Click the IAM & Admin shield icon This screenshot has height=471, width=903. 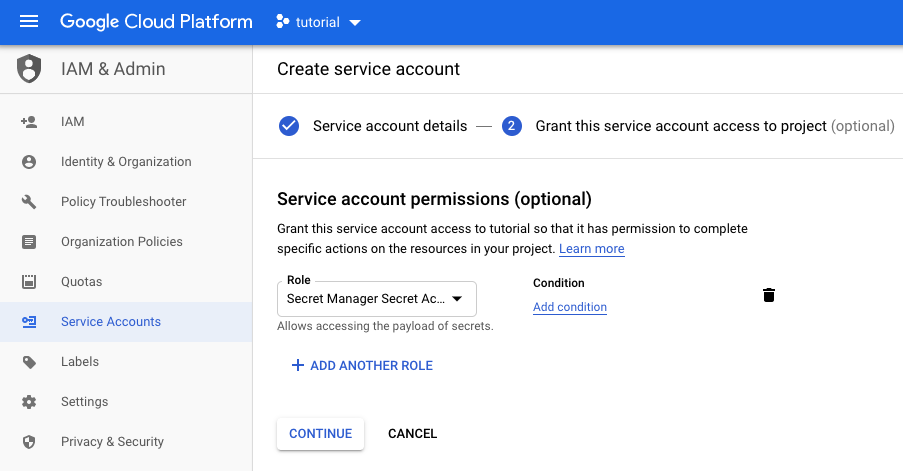pyautogui.click(x=29, y=69)
